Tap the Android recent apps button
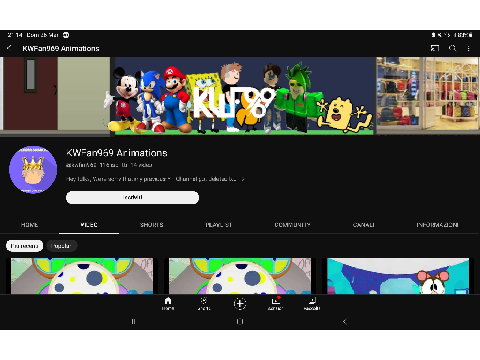480x360 pixels. point(133,321)
